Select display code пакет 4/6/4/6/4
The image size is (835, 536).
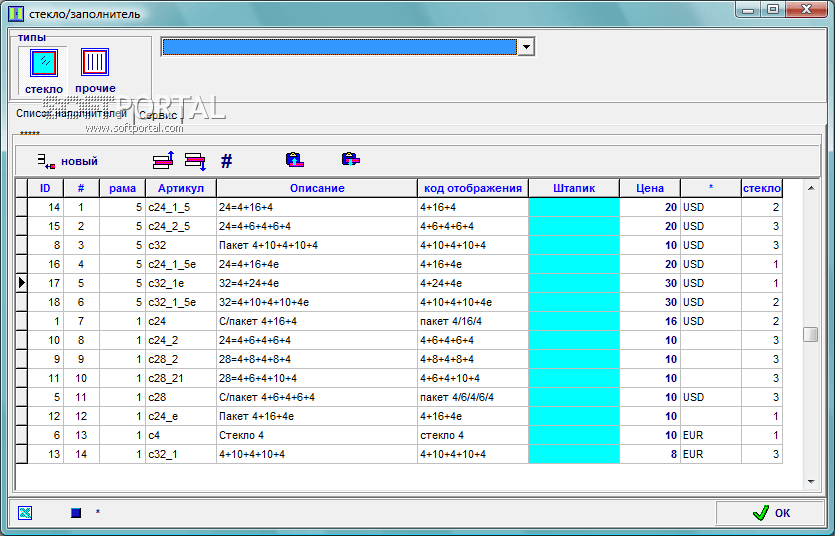(x=473, y=398)
